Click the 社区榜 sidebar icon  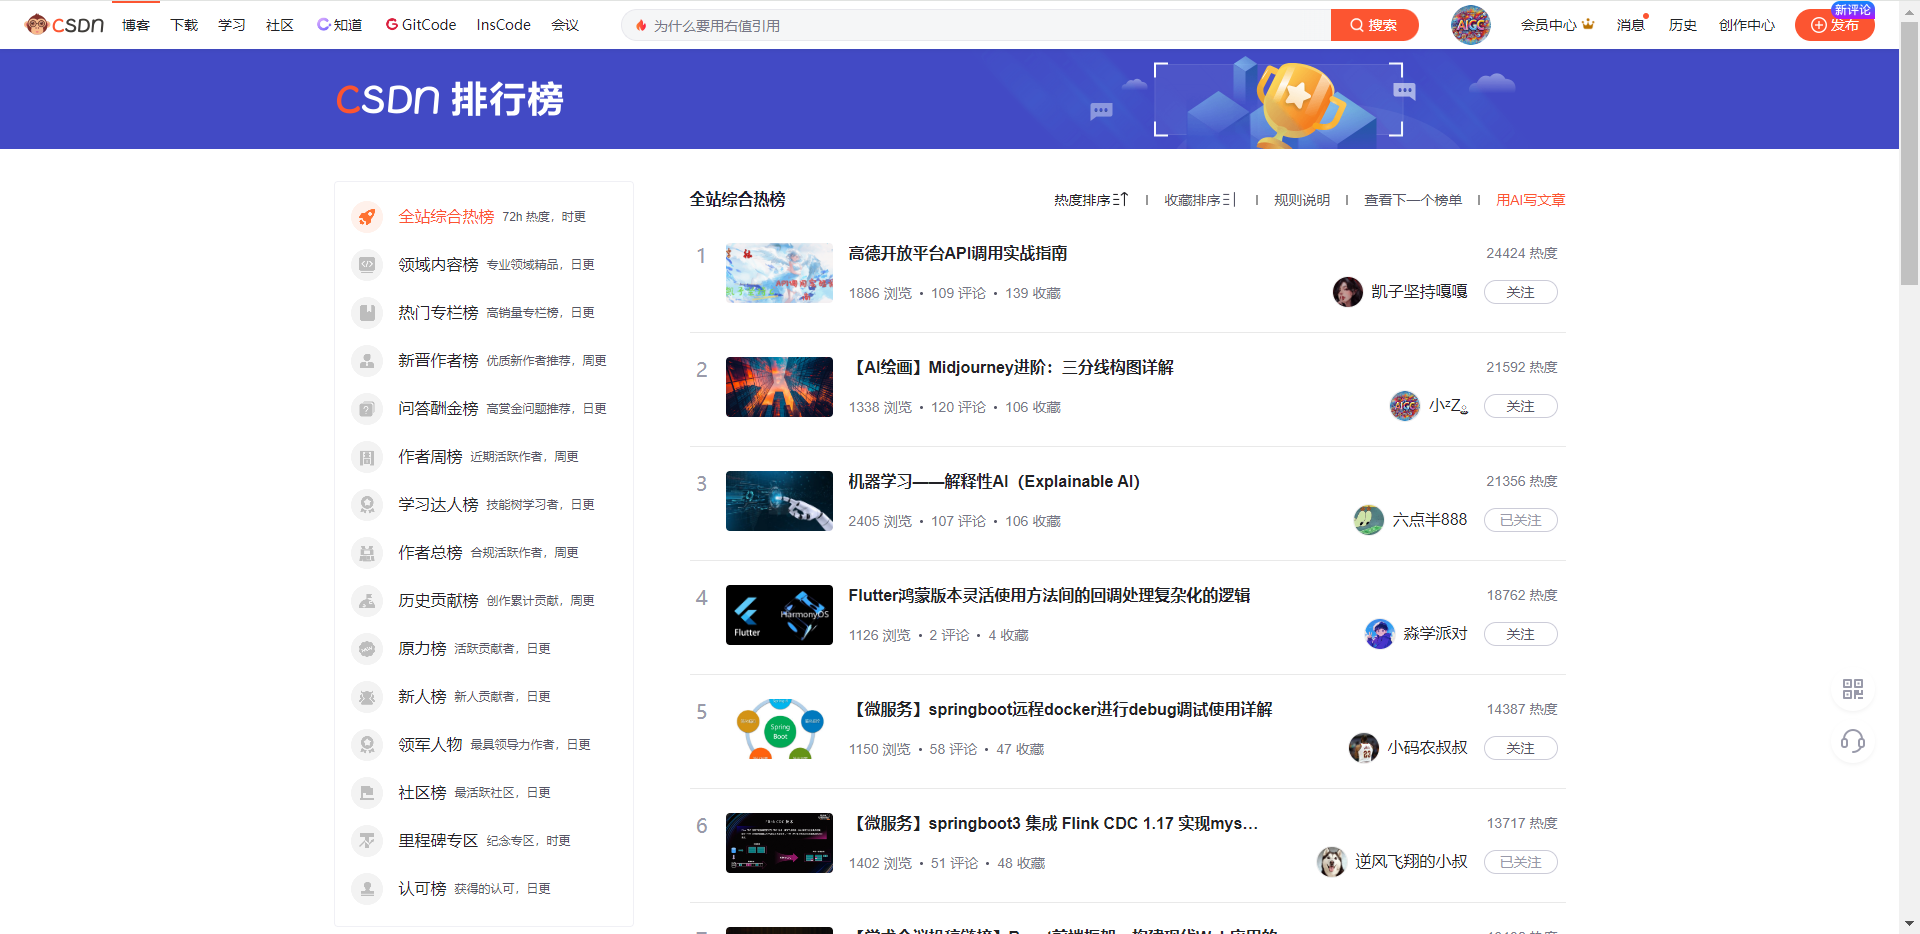[367, 793]
